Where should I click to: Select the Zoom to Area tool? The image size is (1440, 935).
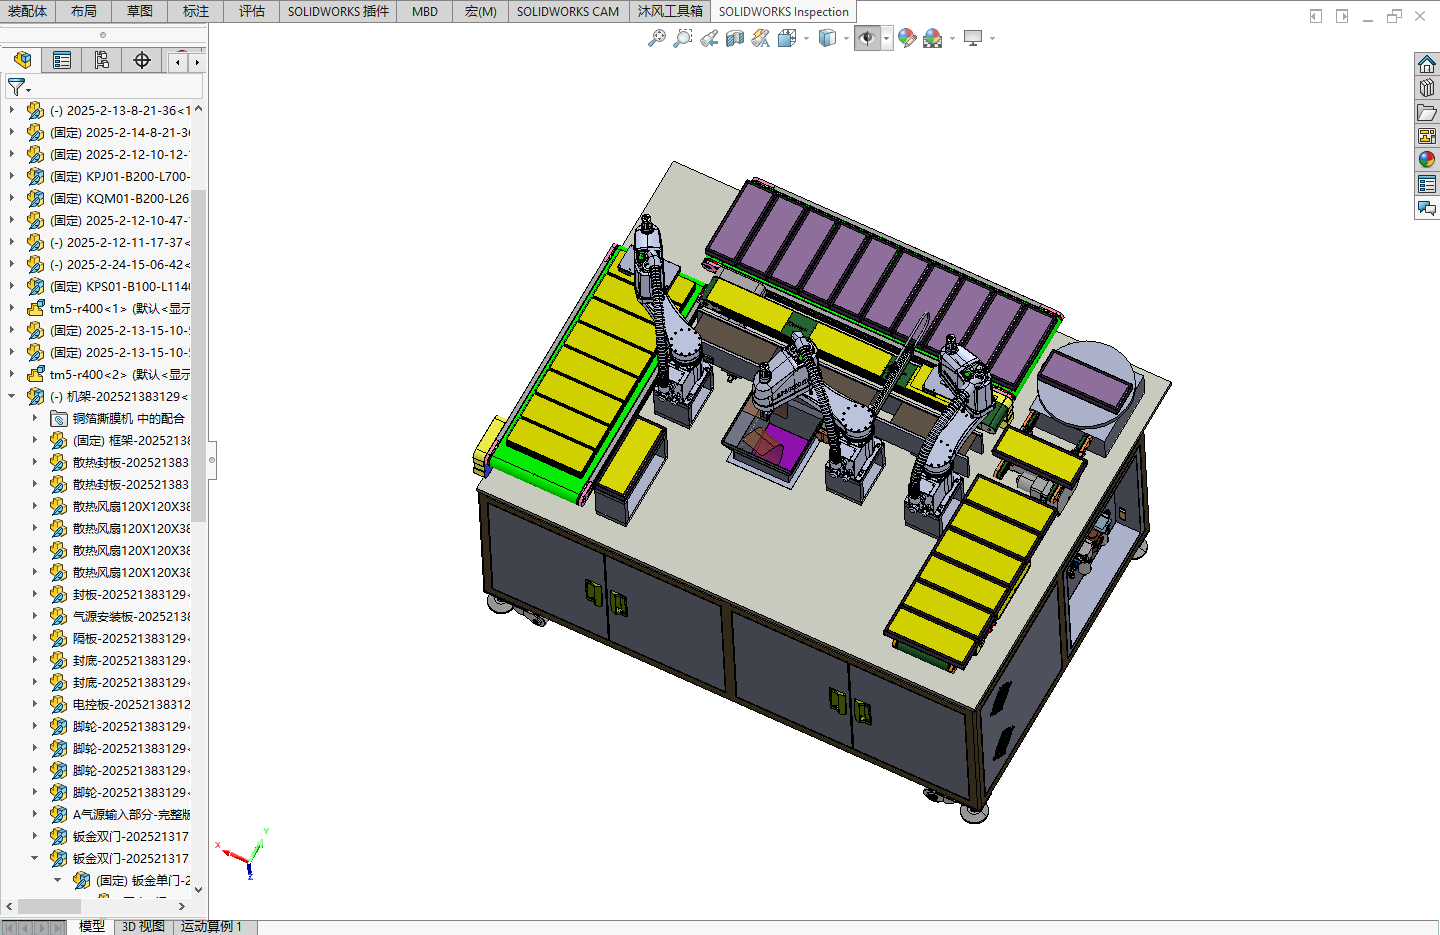682,38
